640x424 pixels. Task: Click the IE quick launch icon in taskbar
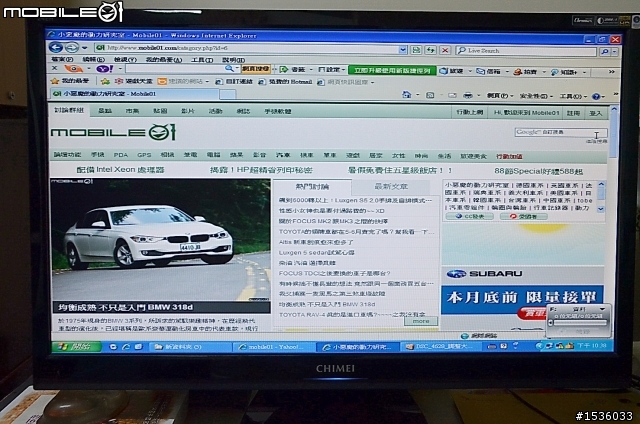click(x=126, y=347)
